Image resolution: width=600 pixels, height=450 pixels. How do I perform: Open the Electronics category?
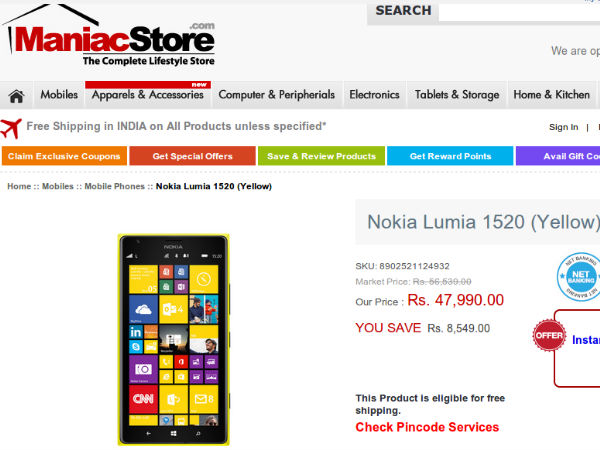(x=374, y=95)
